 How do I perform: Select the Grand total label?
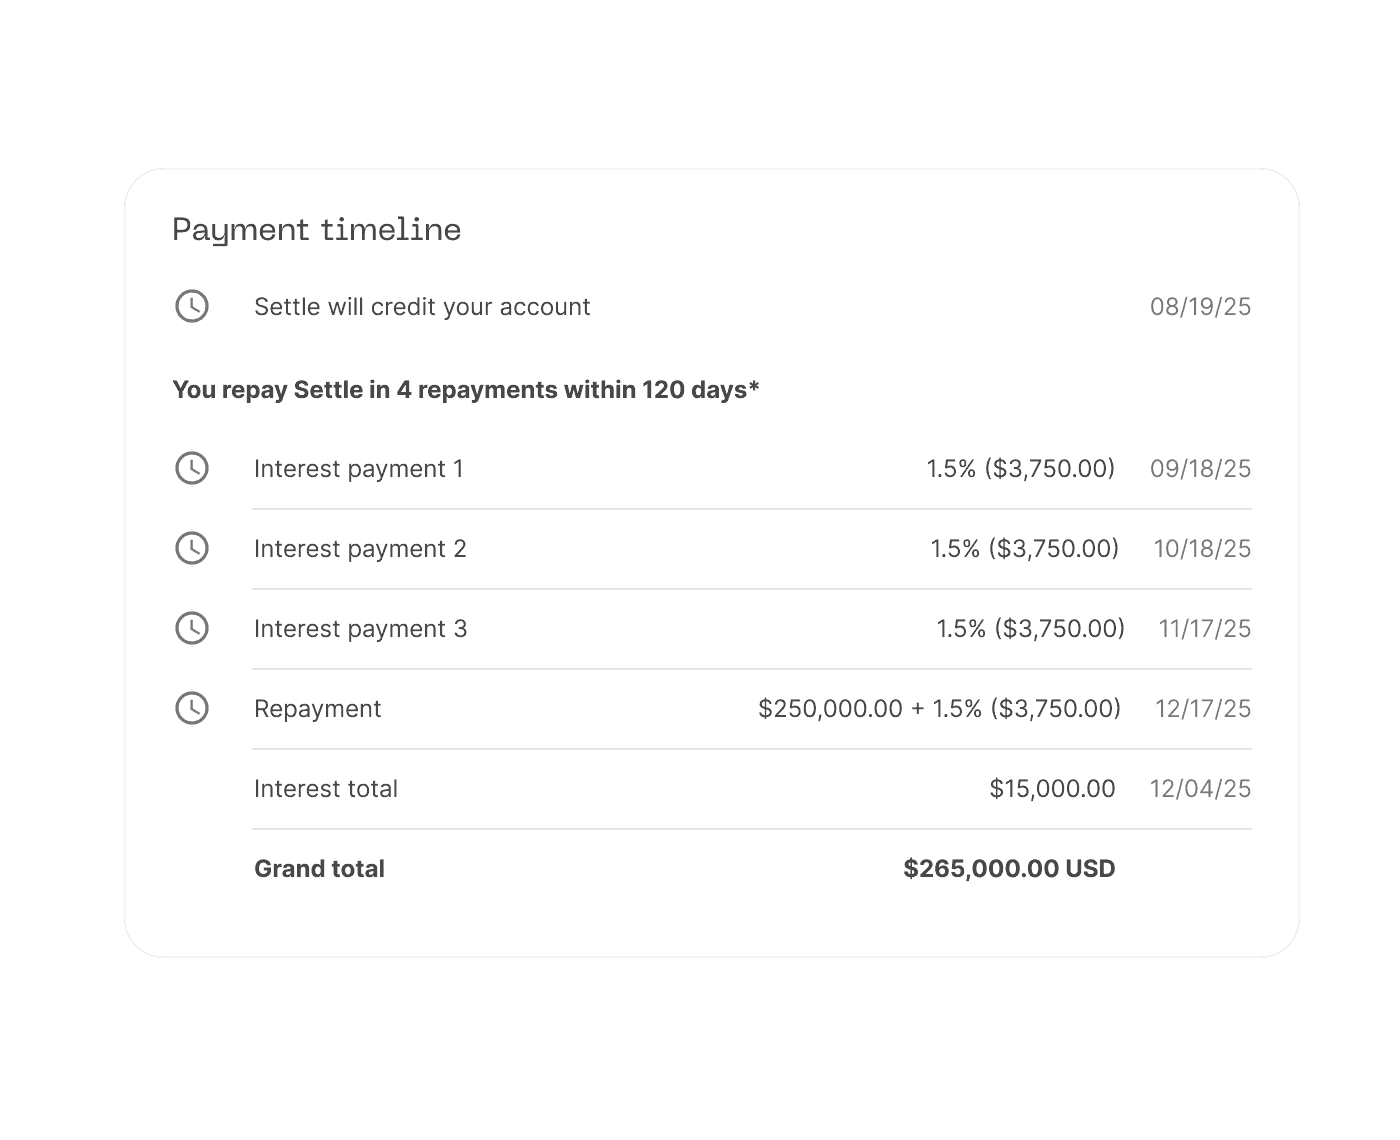pos(319,869)
